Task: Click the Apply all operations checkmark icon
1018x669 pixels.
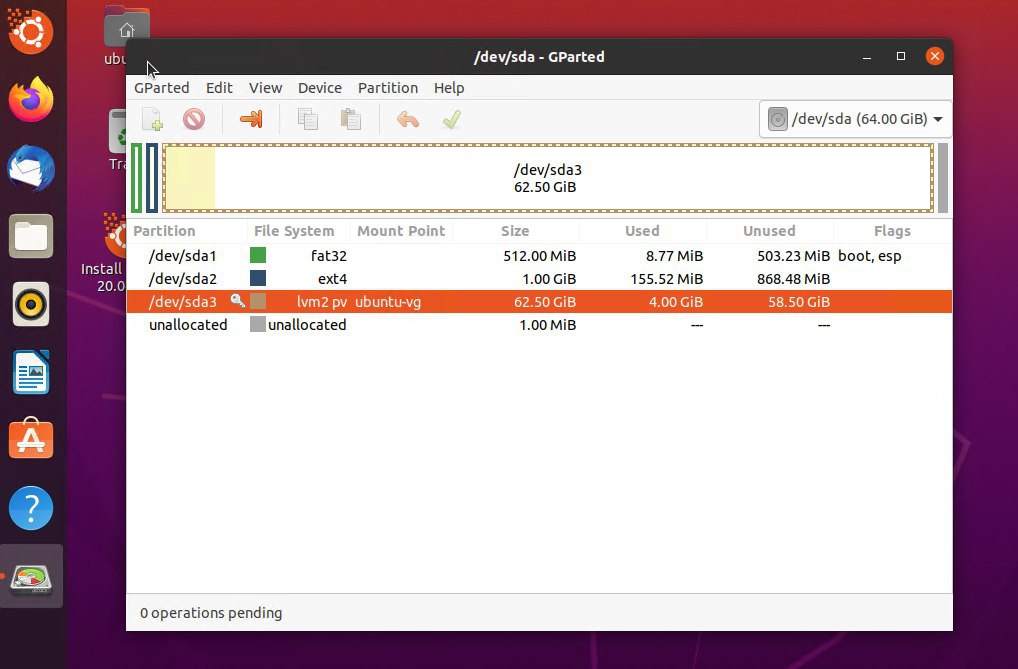Action: [452, 120]
